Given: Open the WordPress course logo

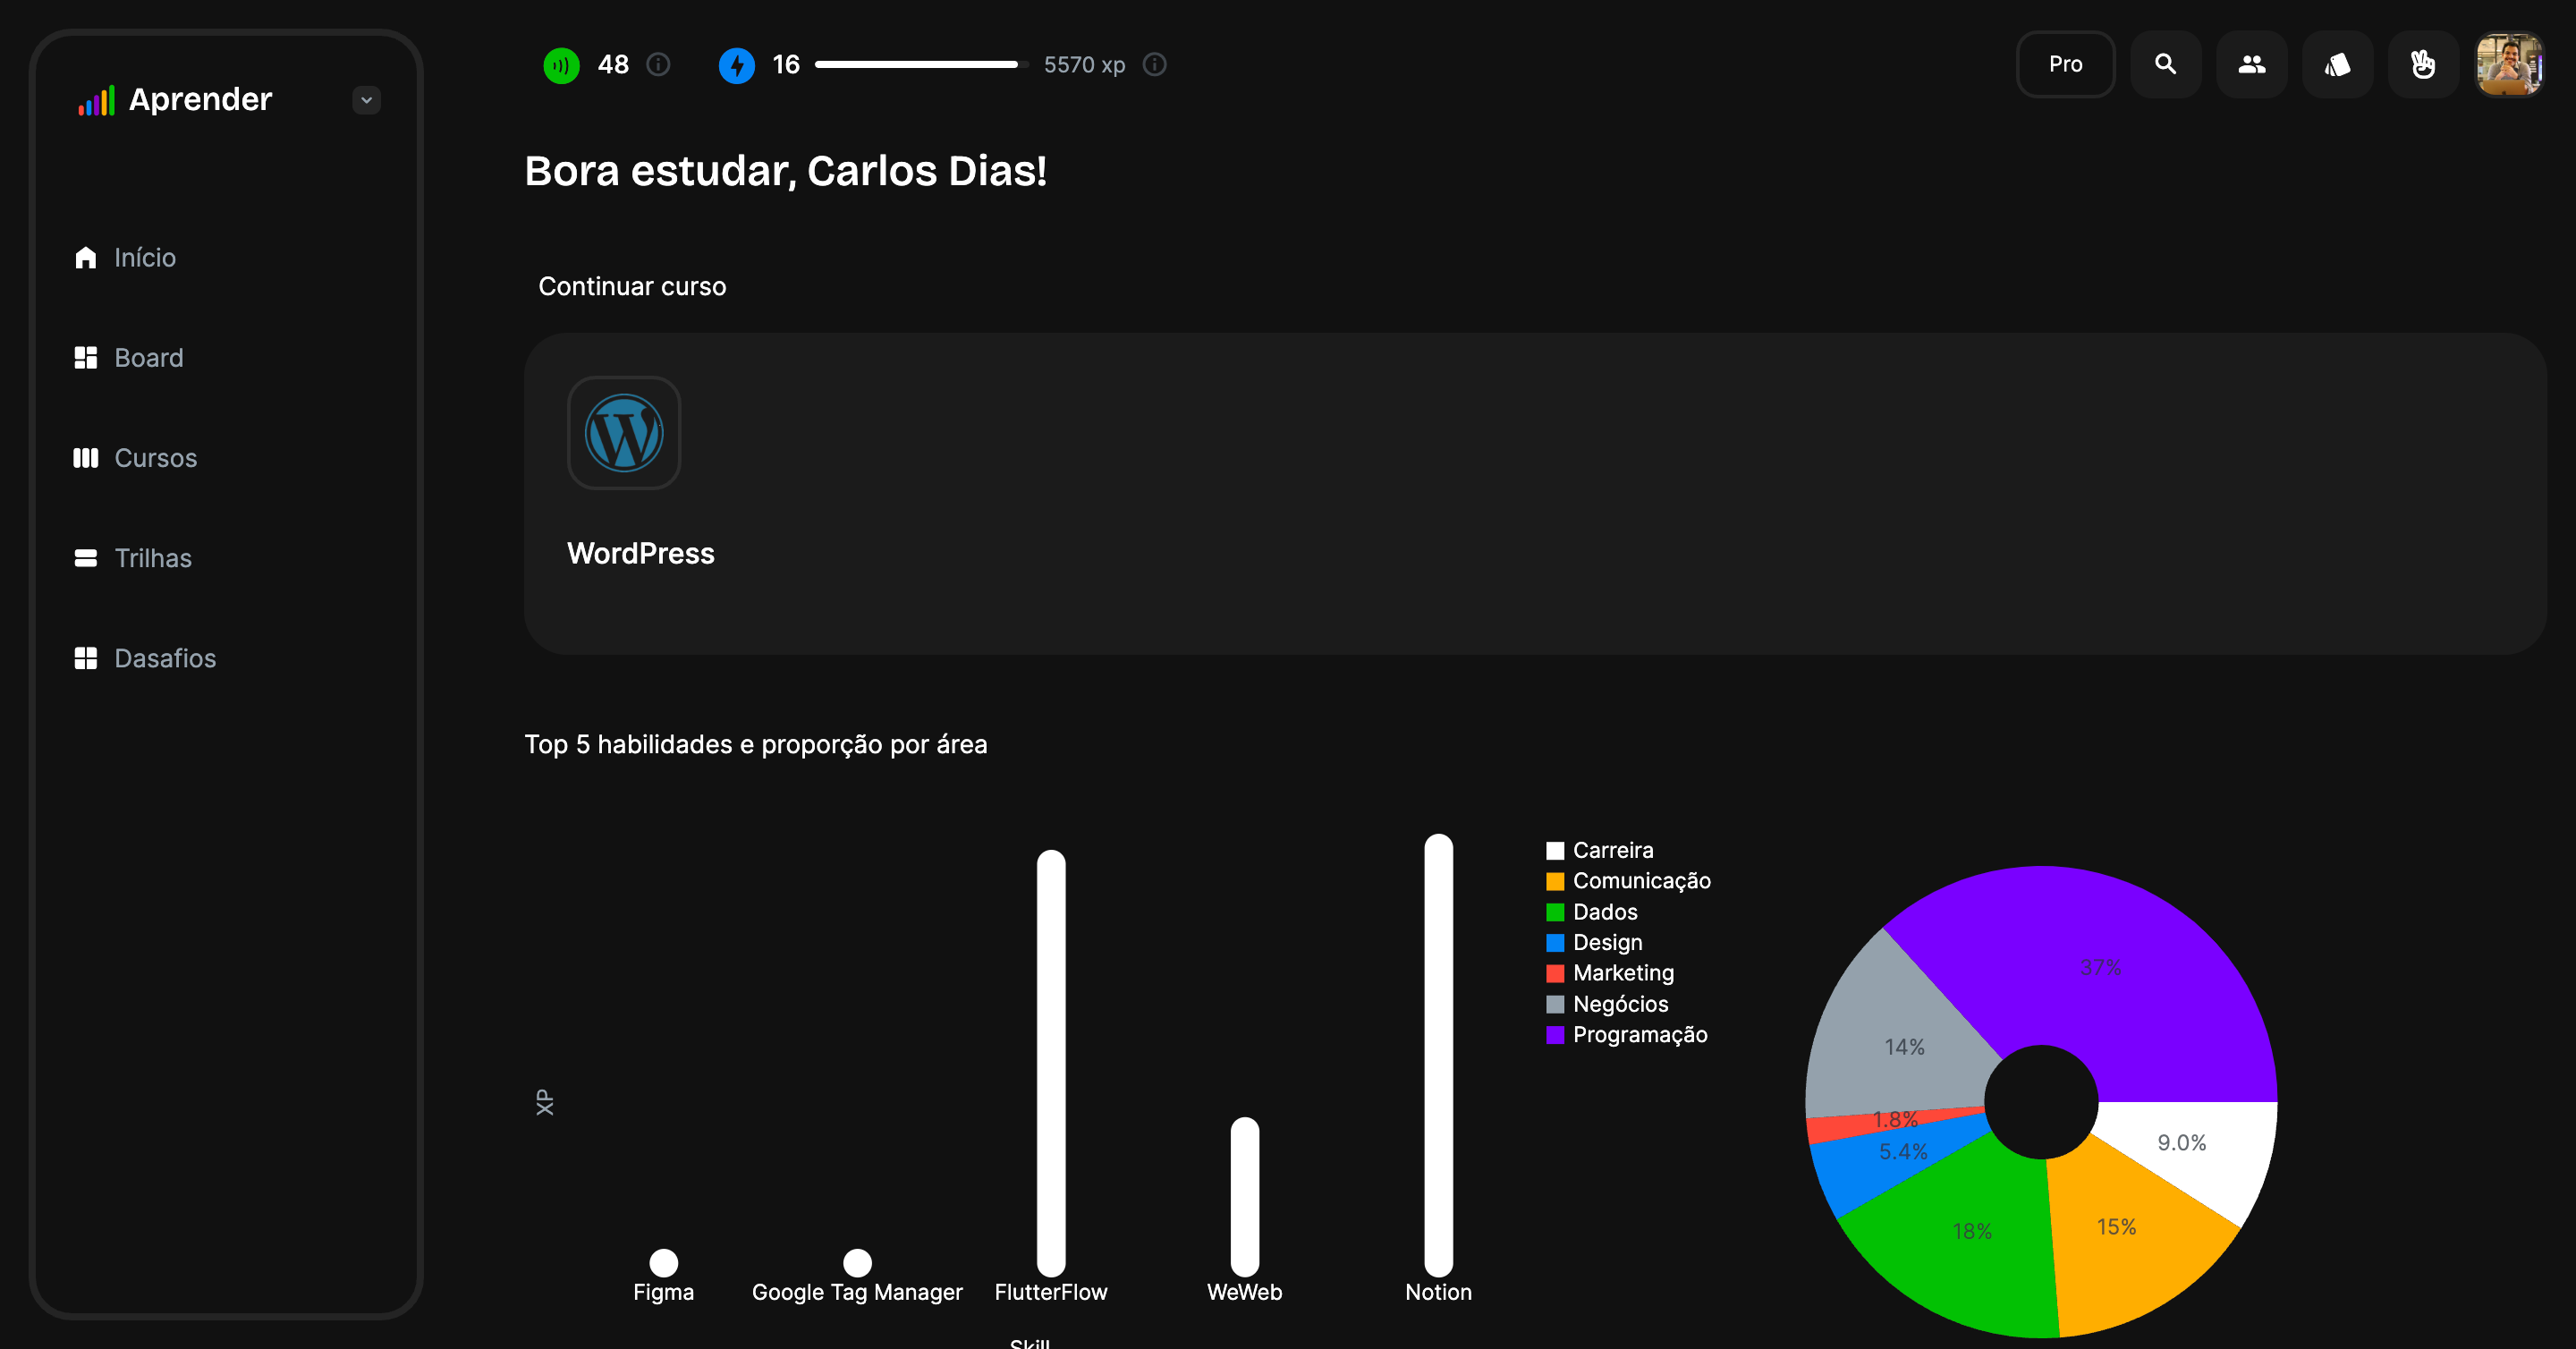Looking at the screenshot, I should pos(624,432).
